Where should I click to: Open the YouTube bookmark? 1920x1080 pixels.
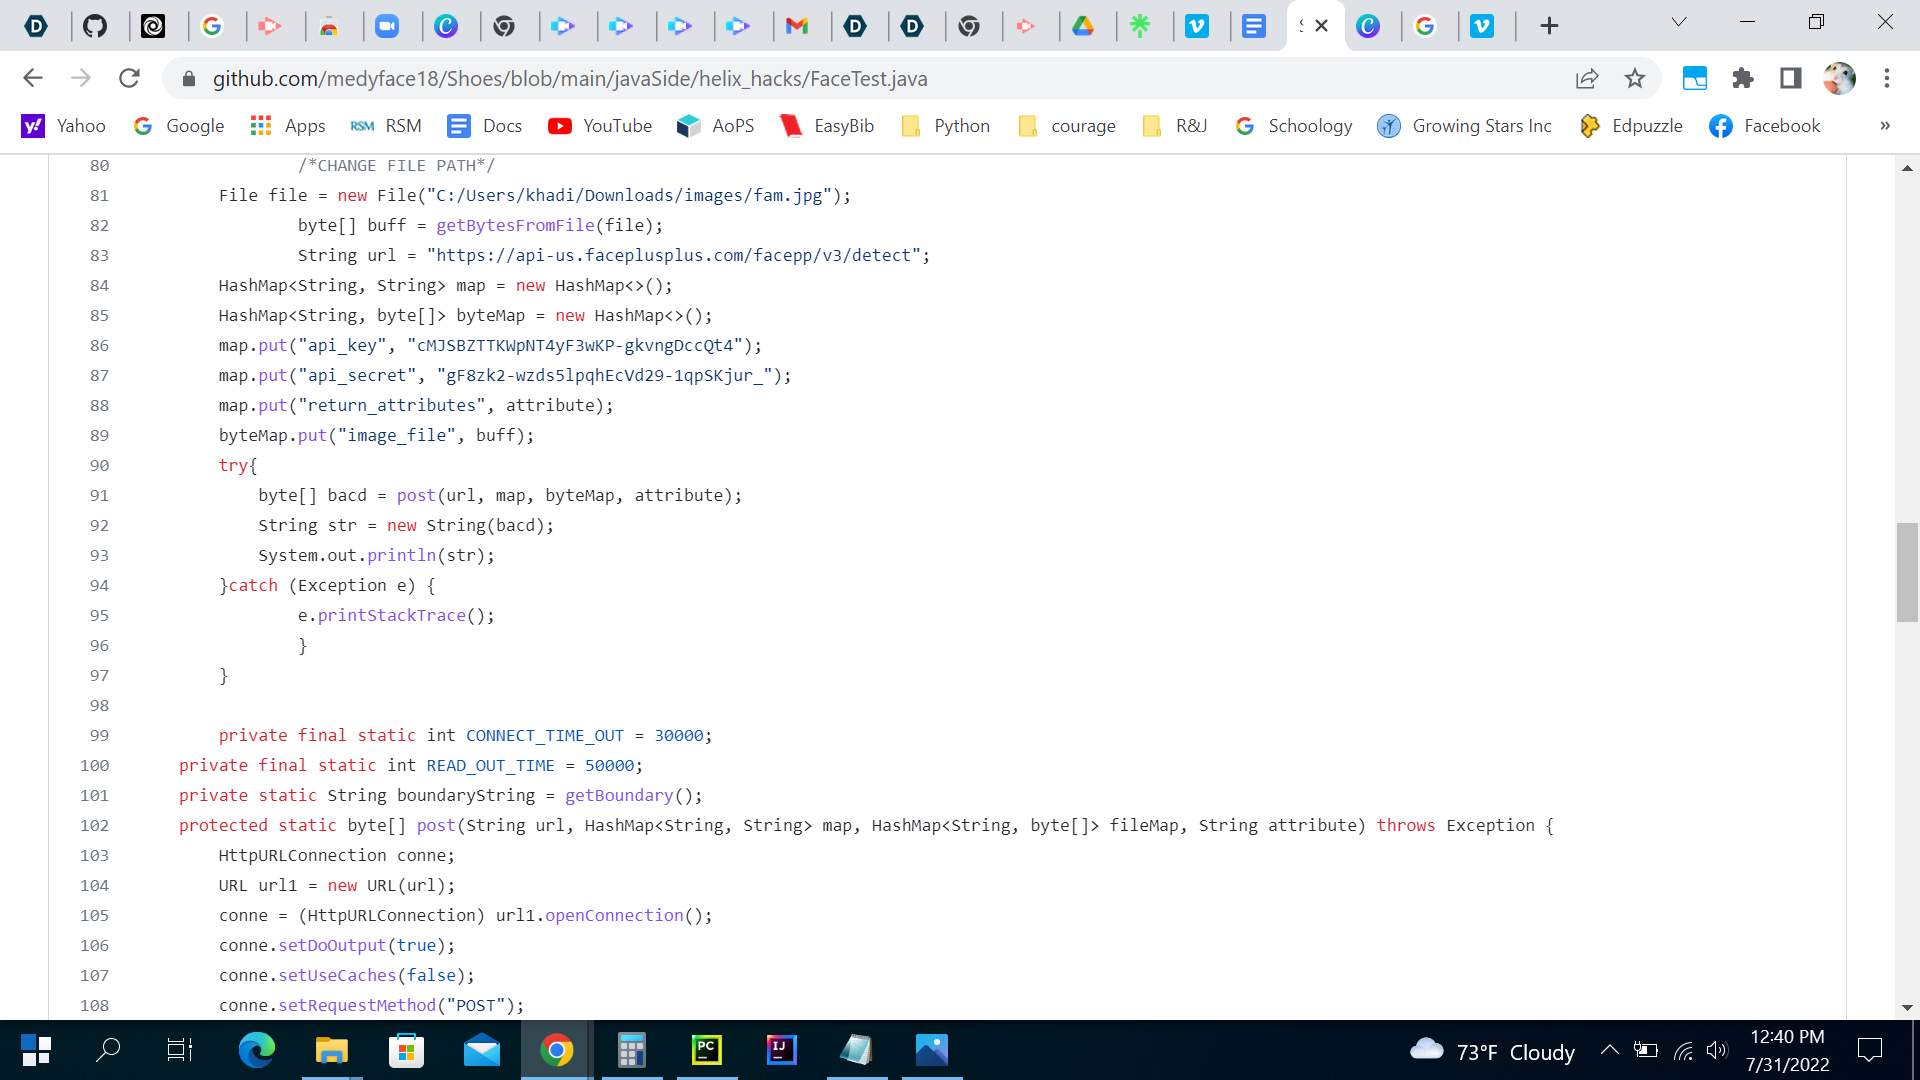(x=600, y=126)
